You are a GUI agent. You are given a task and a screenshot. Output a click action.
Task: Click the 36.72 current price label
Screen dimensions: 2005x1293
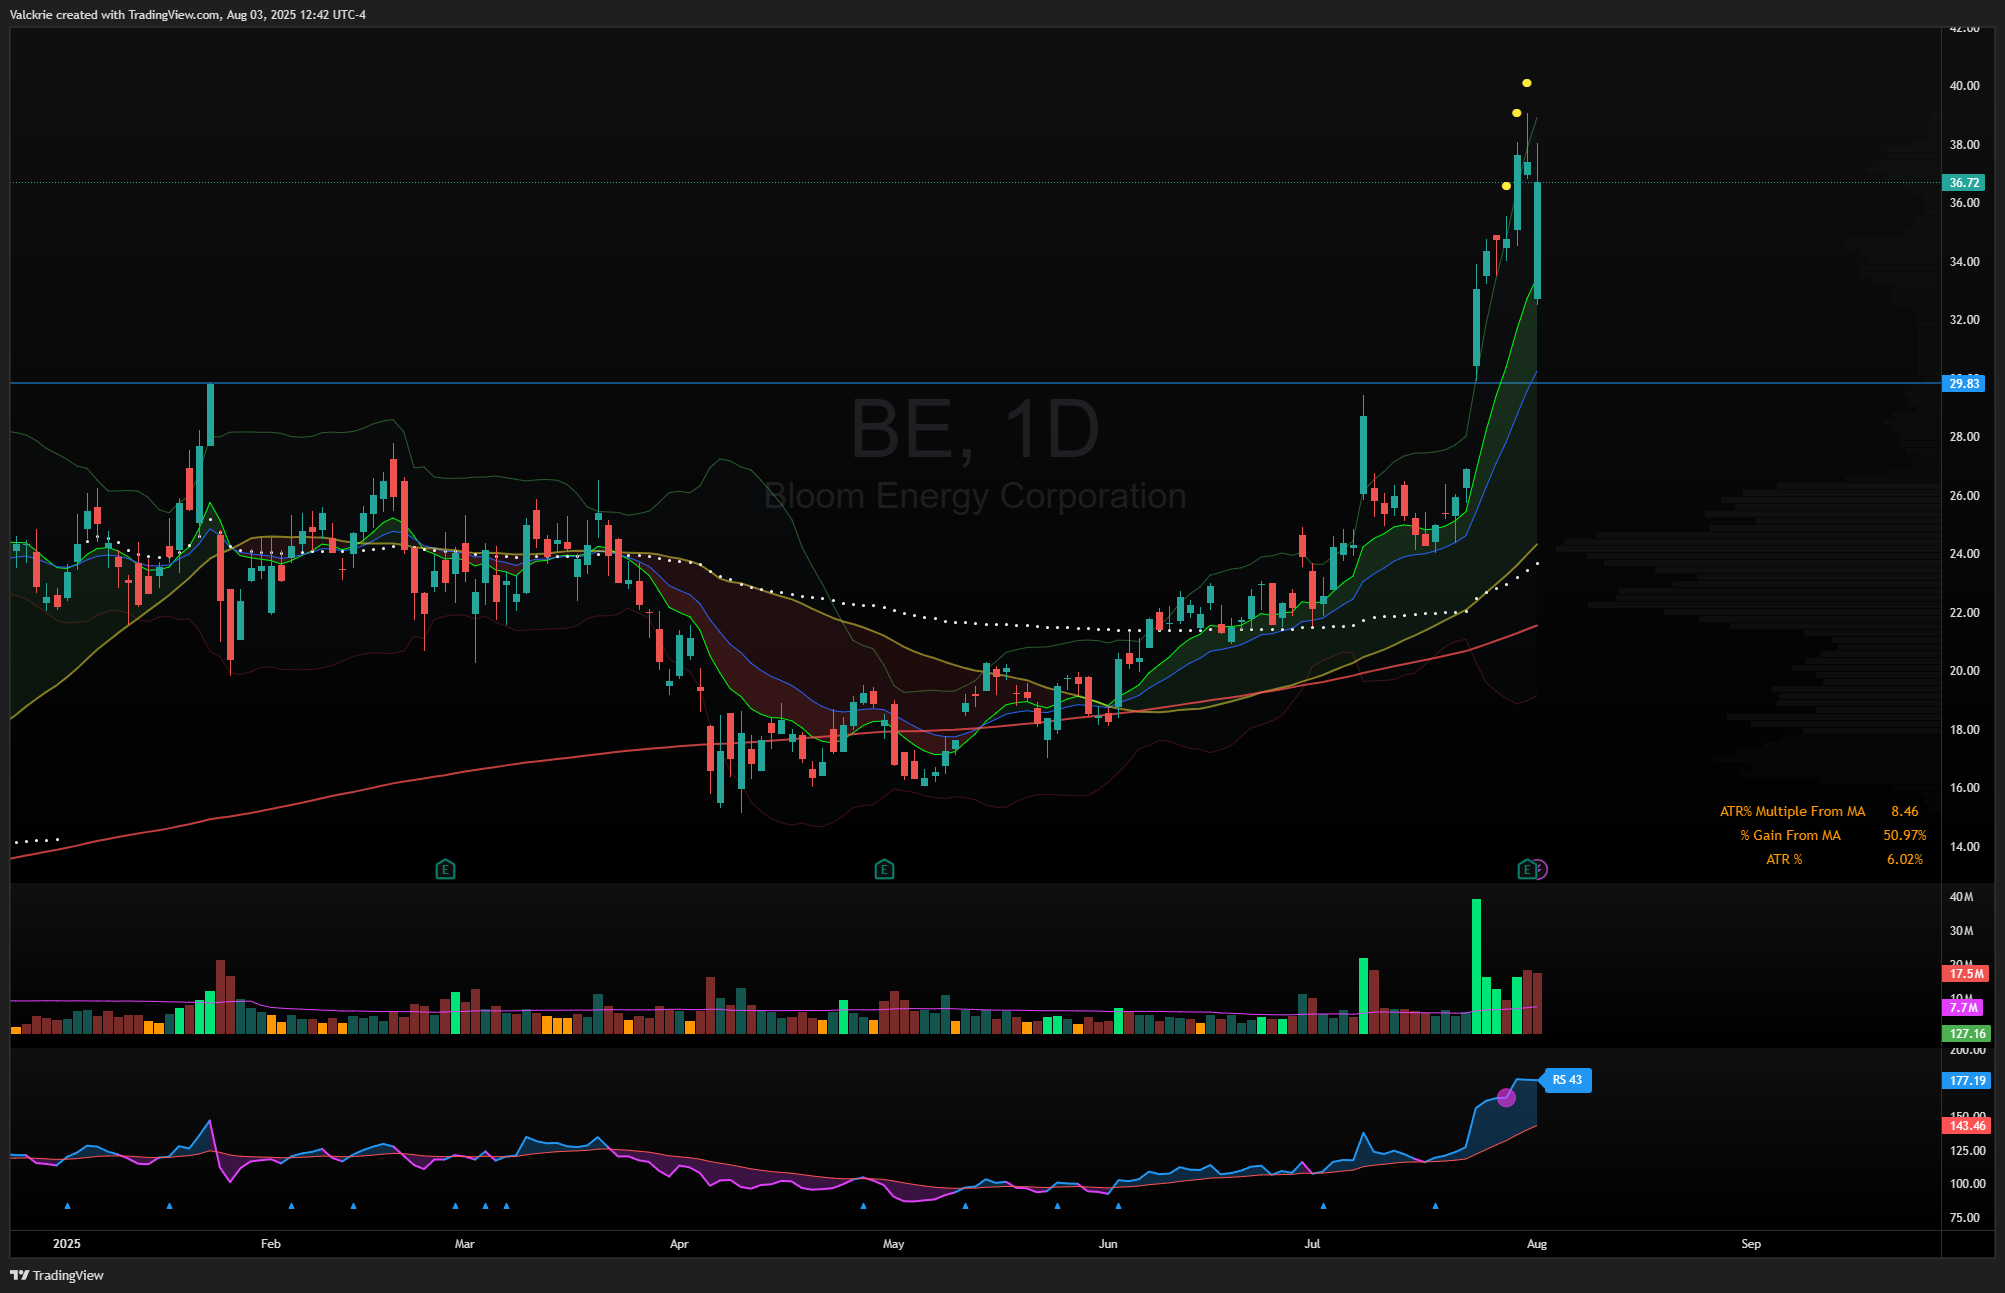1964,183
